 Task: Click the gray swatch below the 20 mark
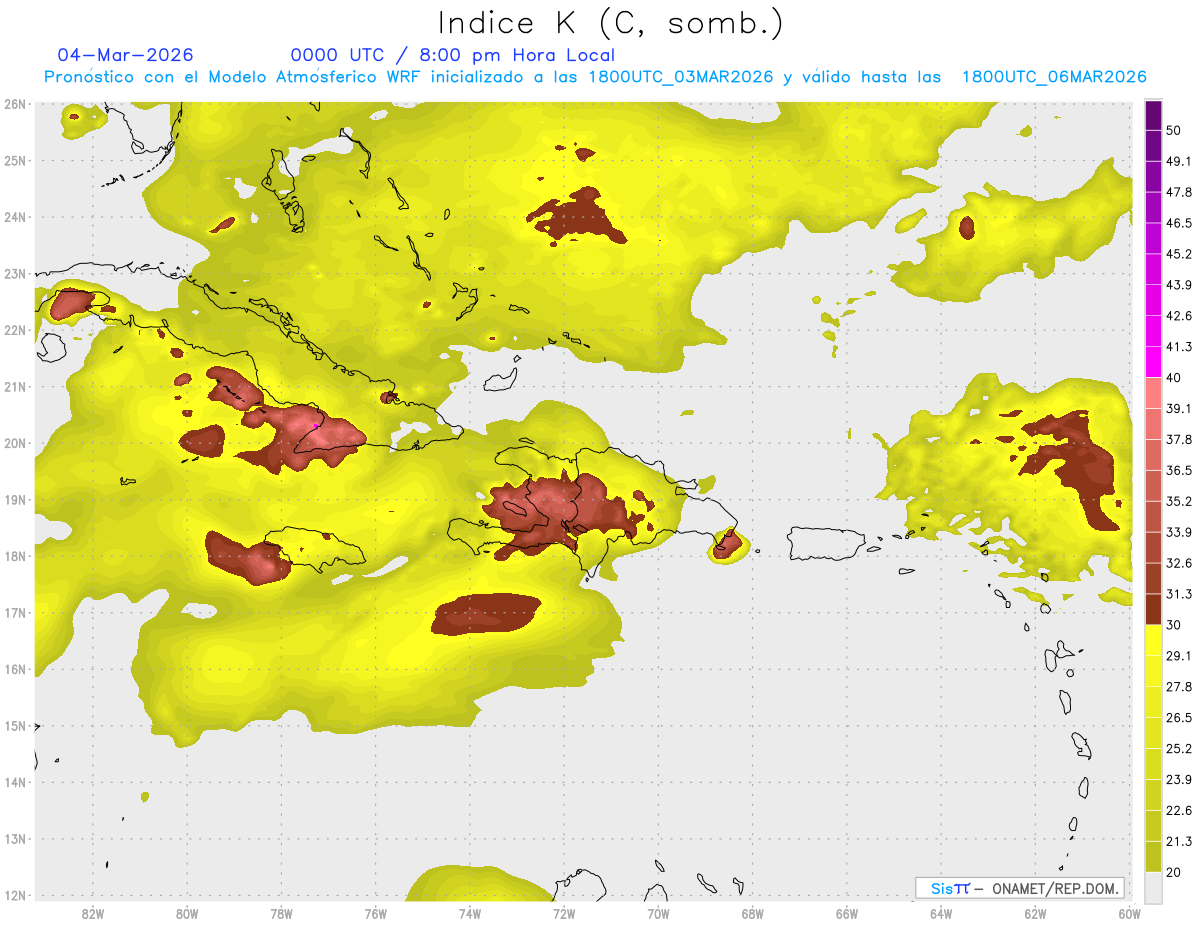pos(1153,887)
